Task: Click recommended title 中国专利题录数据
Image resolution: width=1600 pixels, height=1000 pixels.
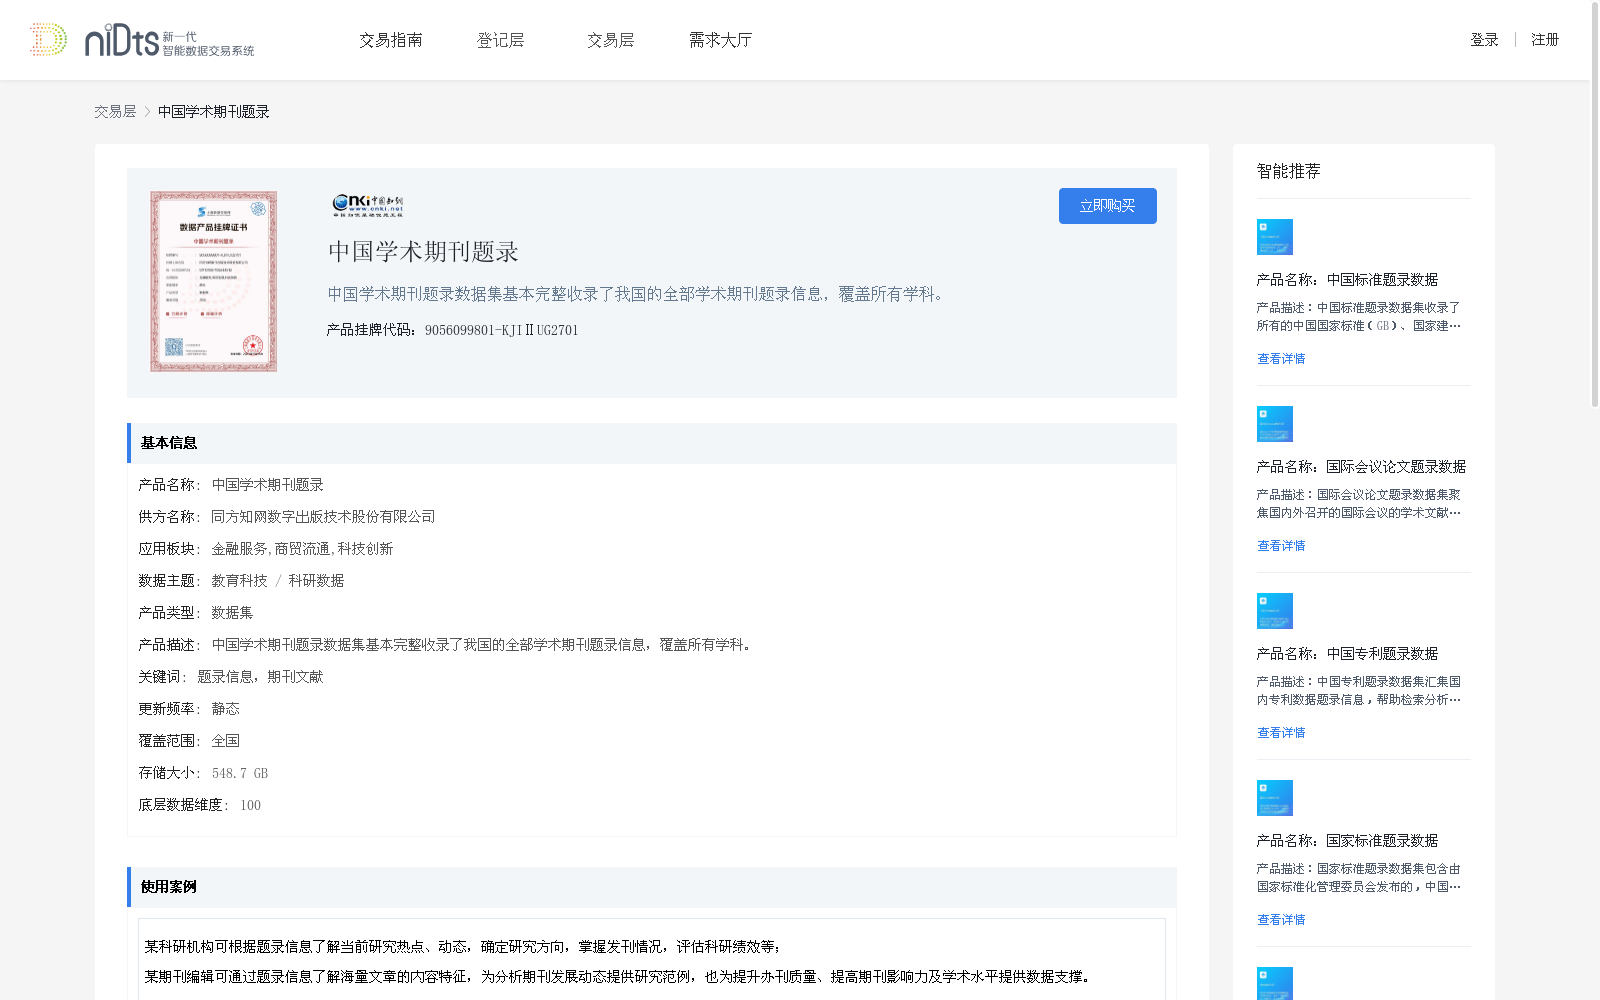Action: point(1383,654)
